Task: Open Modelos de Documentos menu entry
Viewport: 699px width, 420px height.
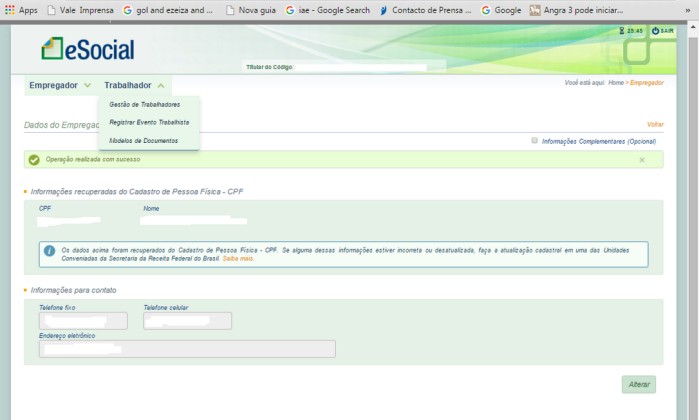Action: (144, 140)
